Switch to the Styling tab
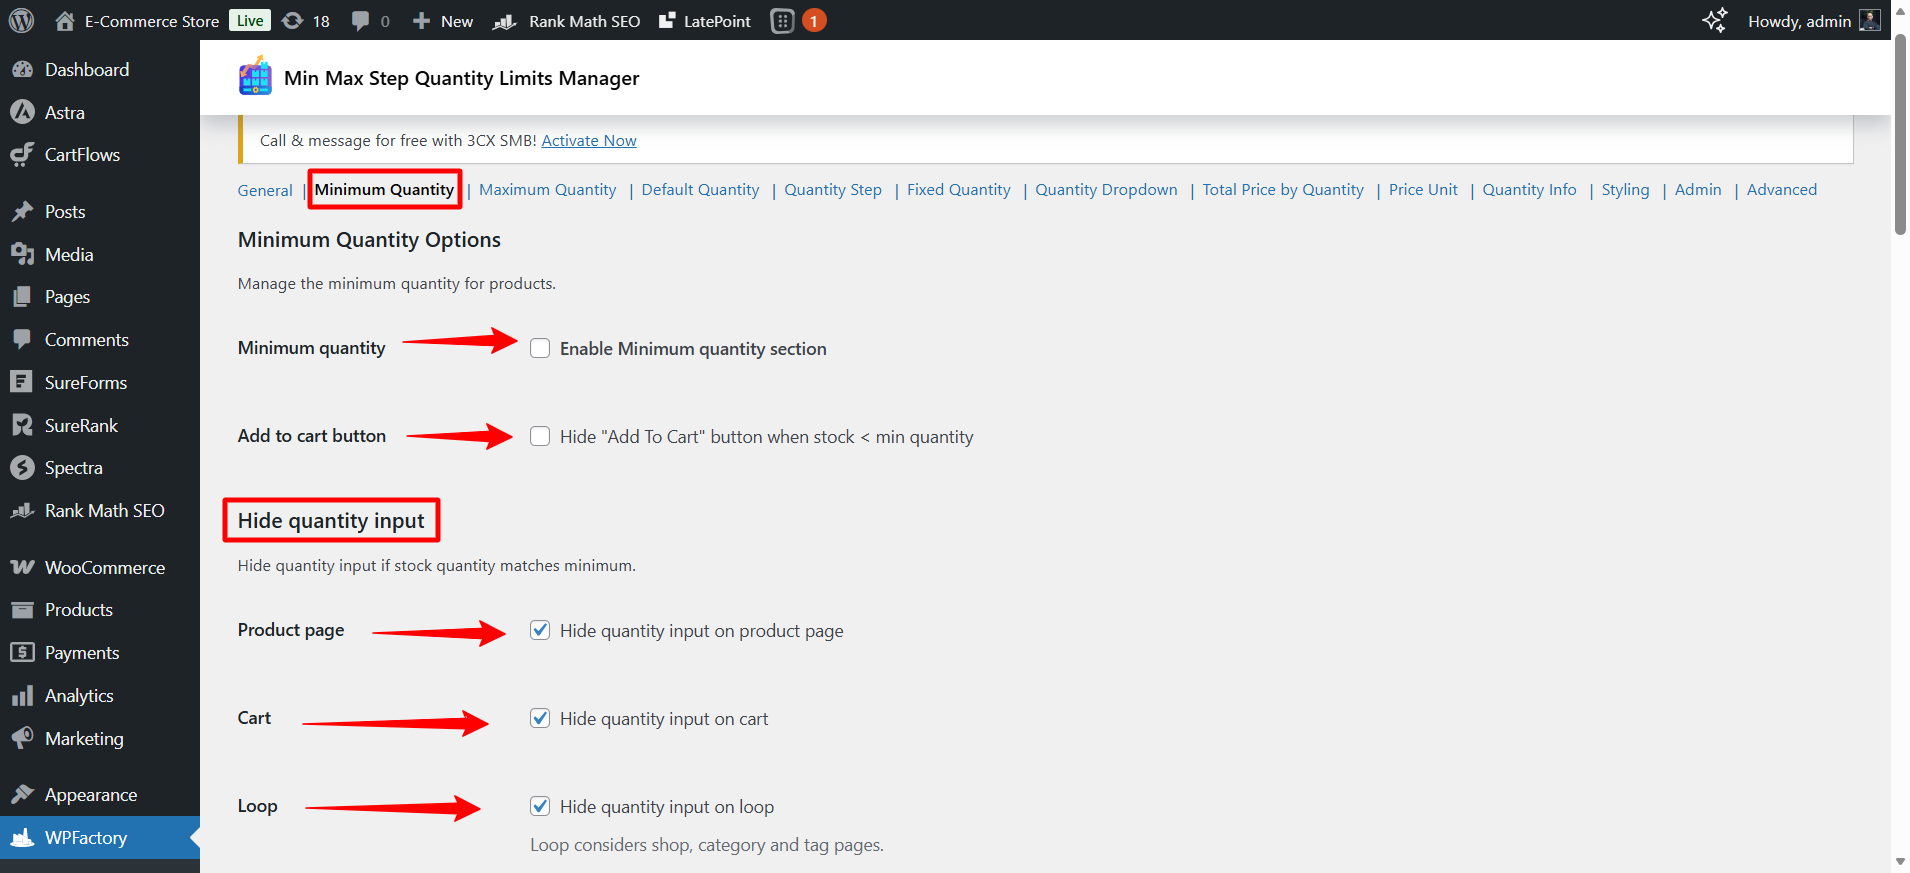The width and height of the screenshot is (1910, 873). (x=1625, y=189)
